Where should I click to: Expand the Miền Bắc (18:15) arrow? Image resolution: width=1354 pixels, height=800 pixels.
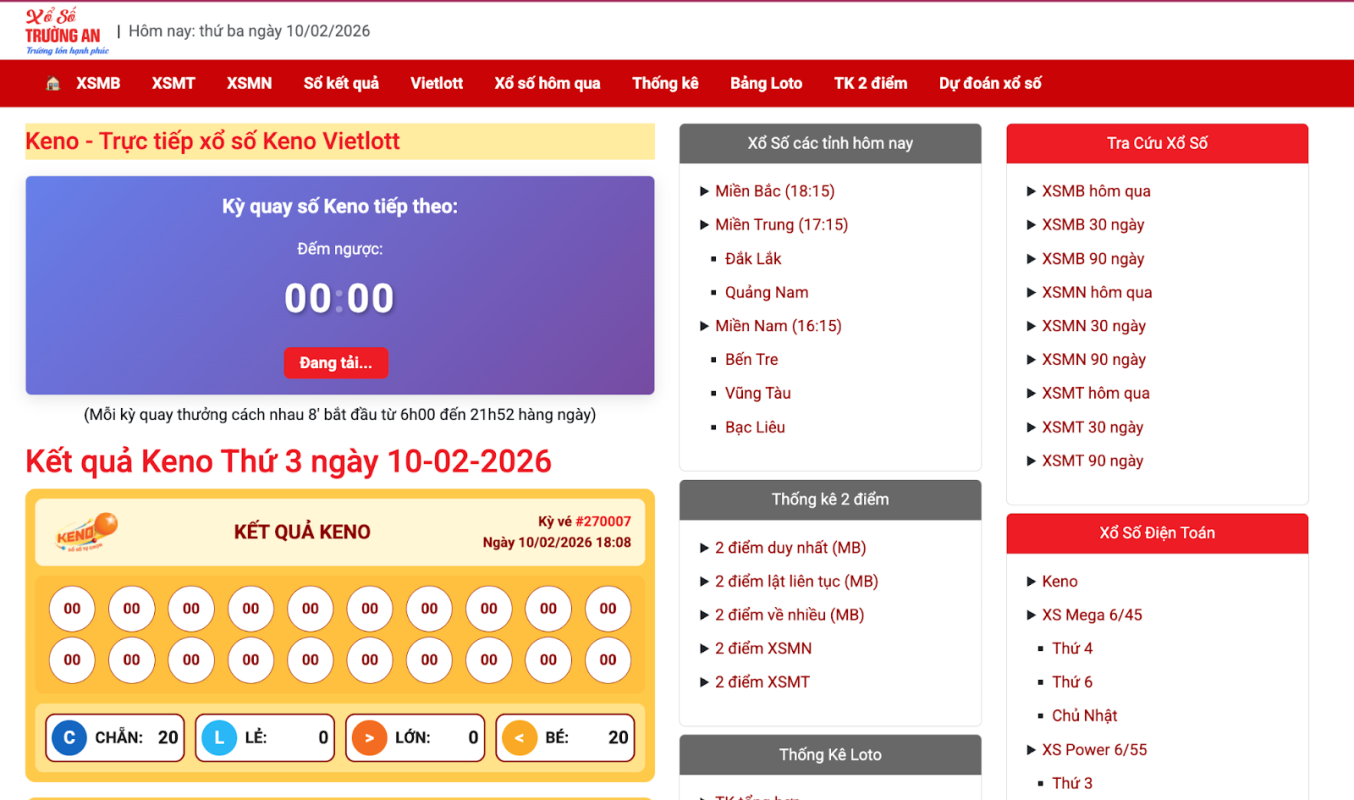pos(705,191)
